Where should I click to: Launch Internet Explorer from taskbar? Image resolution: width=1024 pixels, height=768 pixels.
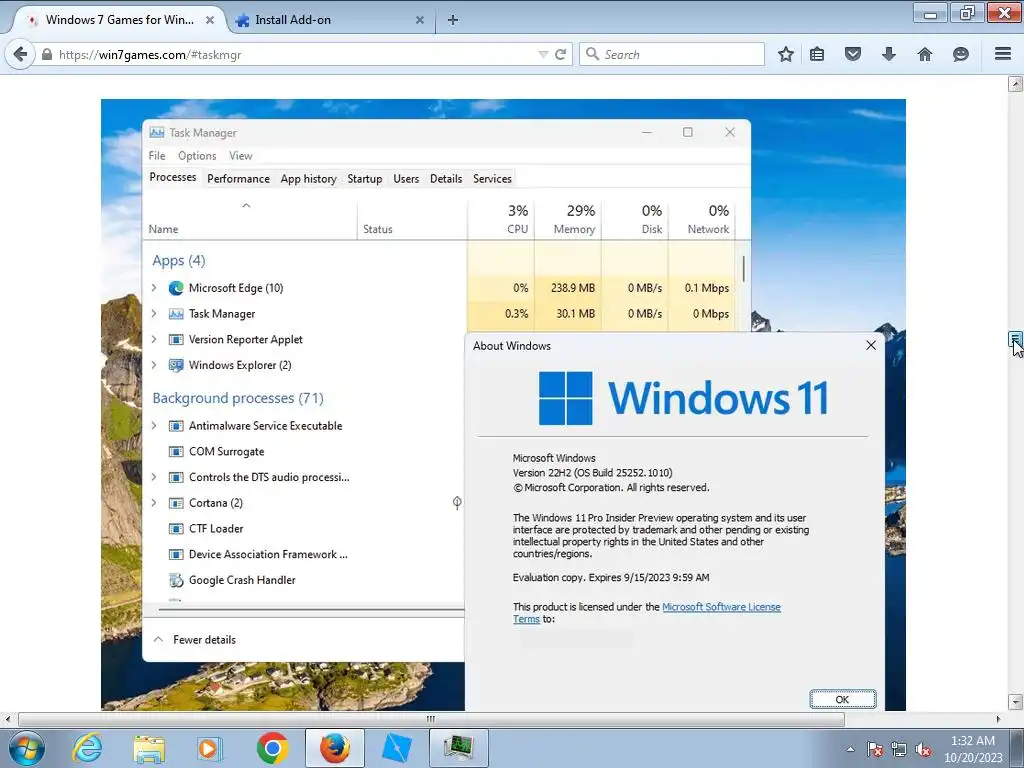coord(88,748)
